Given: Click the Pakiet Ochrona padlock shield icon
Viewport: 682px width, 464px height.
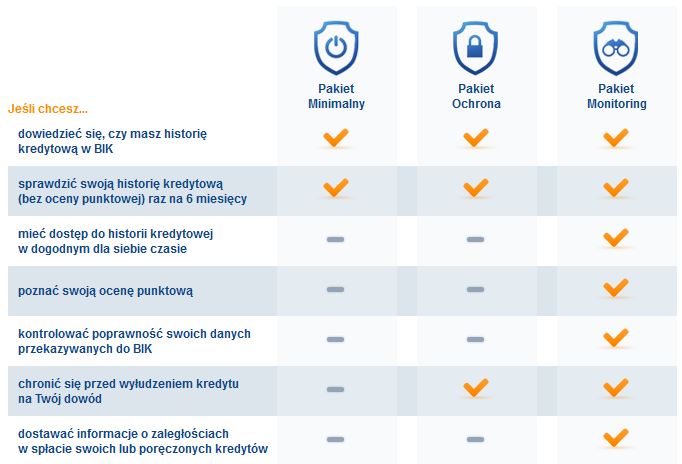Looking at the screenshot, I should pos(476,49).
